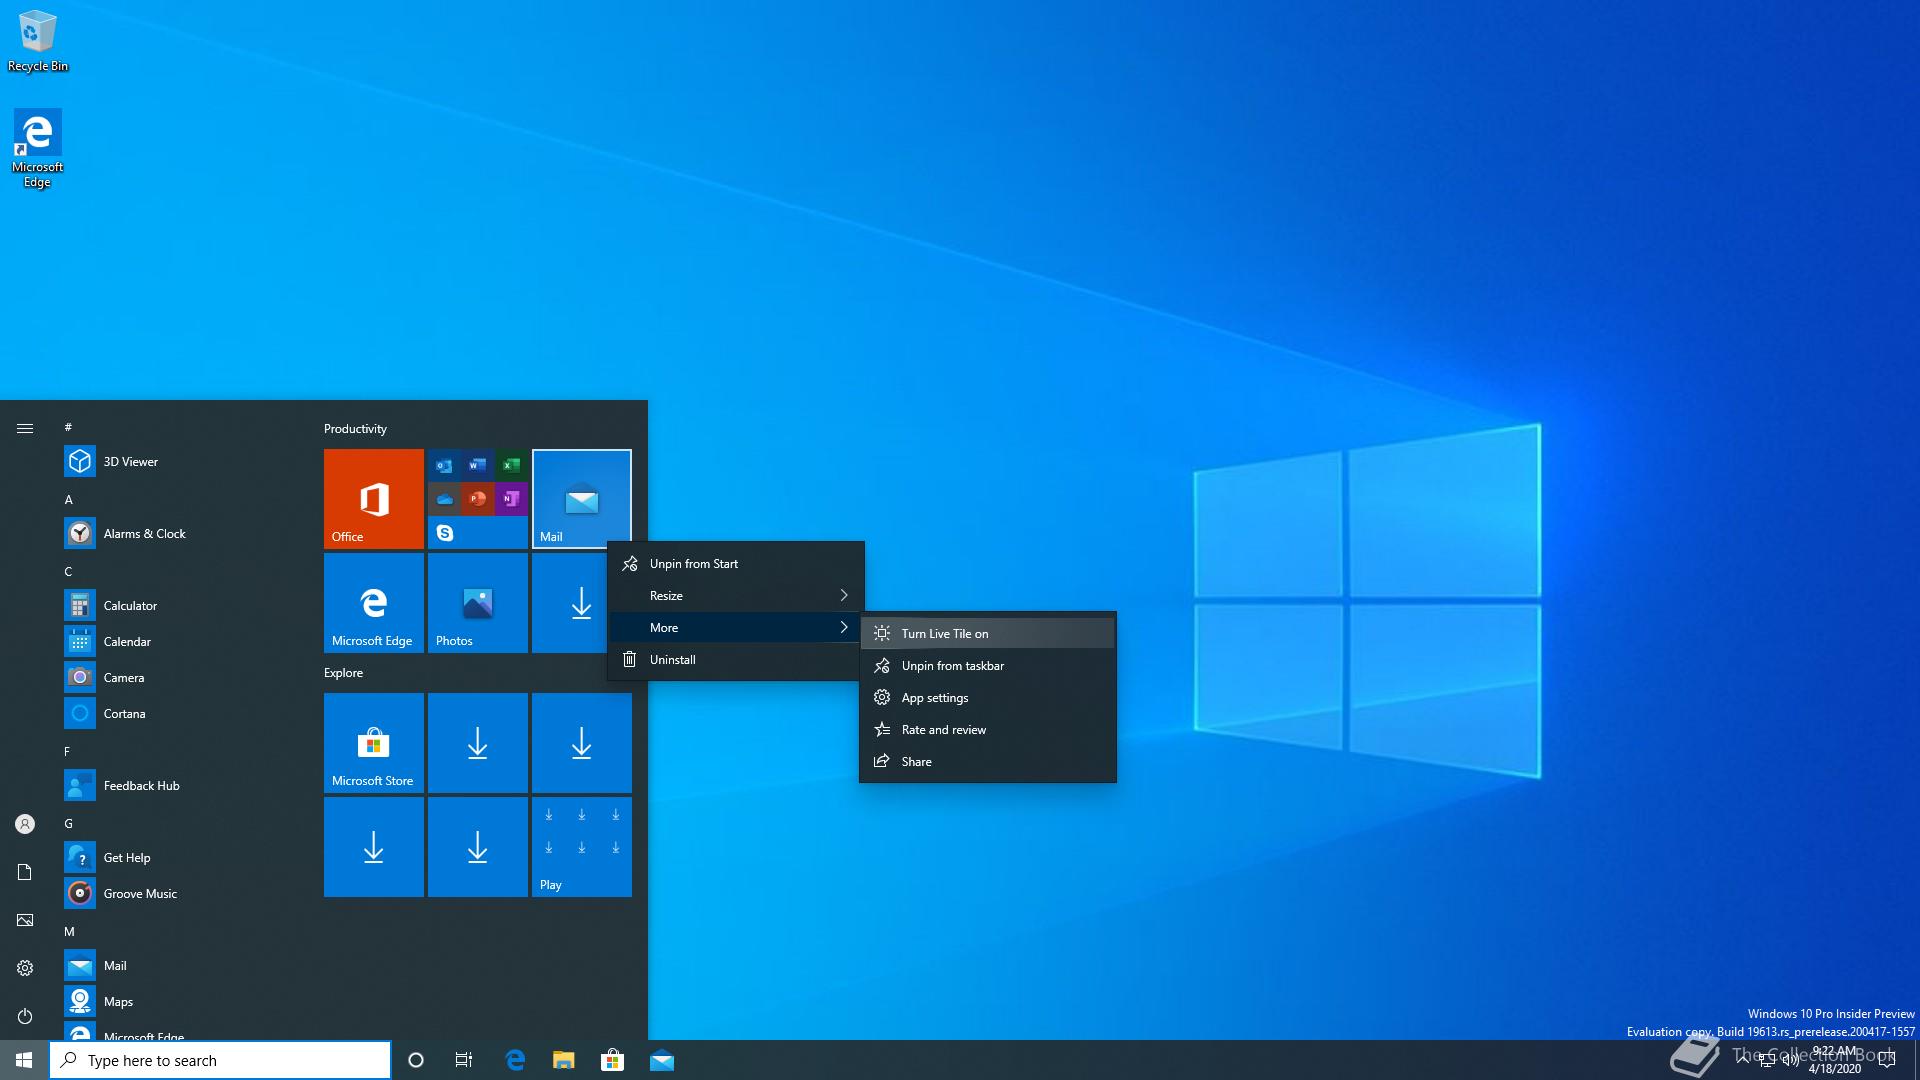Choose Unpin from Start
This screenshot has height=1080, width=1920.
click(736, 564)
